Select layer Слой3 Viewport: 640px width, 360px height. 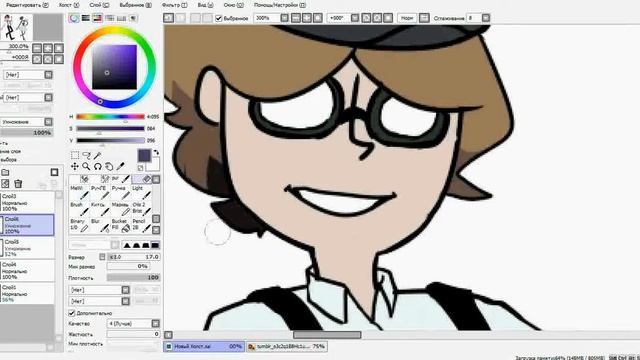27,202
